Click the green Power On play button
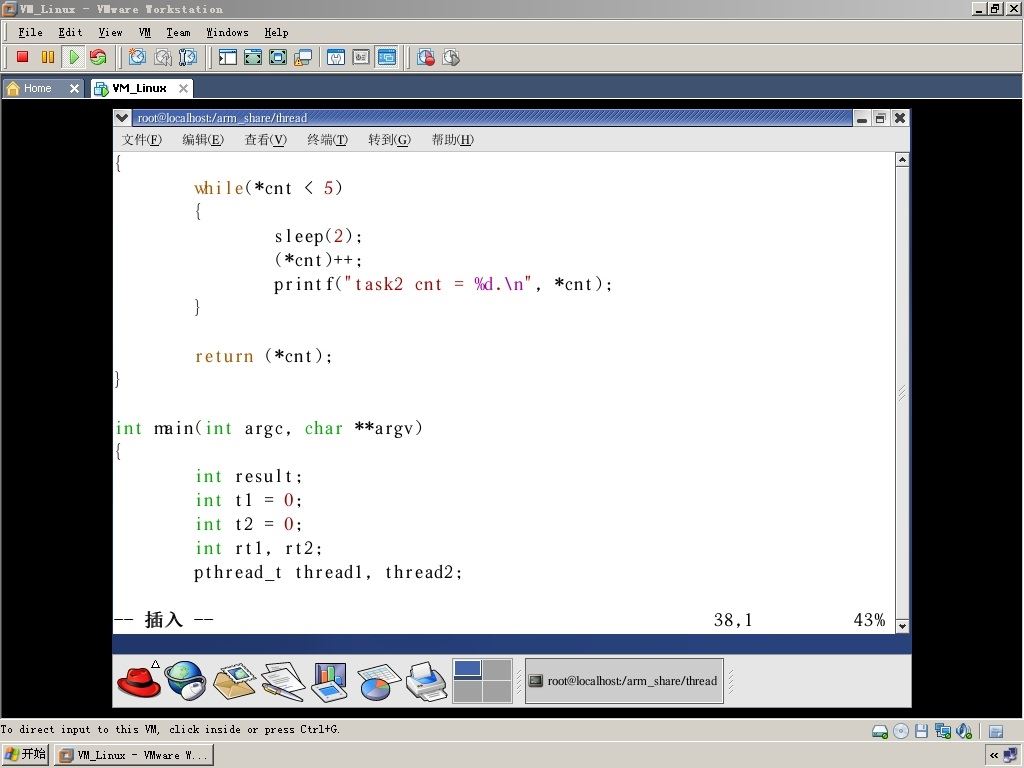Screen dimensions: 1024x768 point(73,57)
